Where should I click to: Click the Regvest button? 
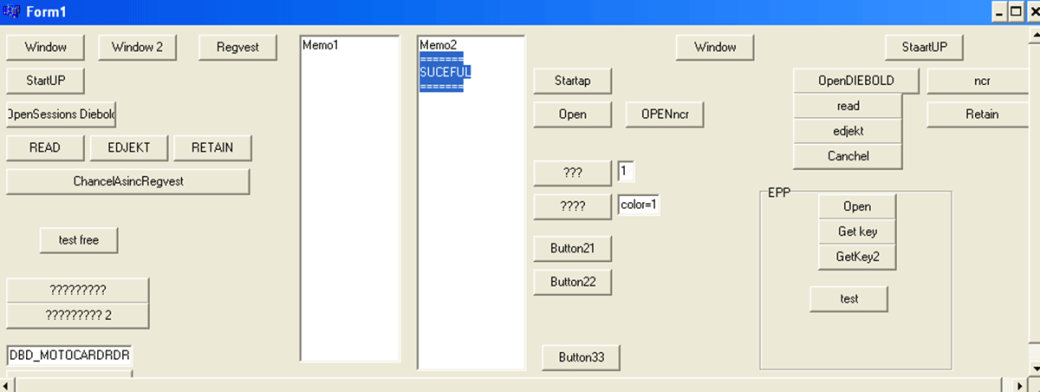[x=237, y=47]
